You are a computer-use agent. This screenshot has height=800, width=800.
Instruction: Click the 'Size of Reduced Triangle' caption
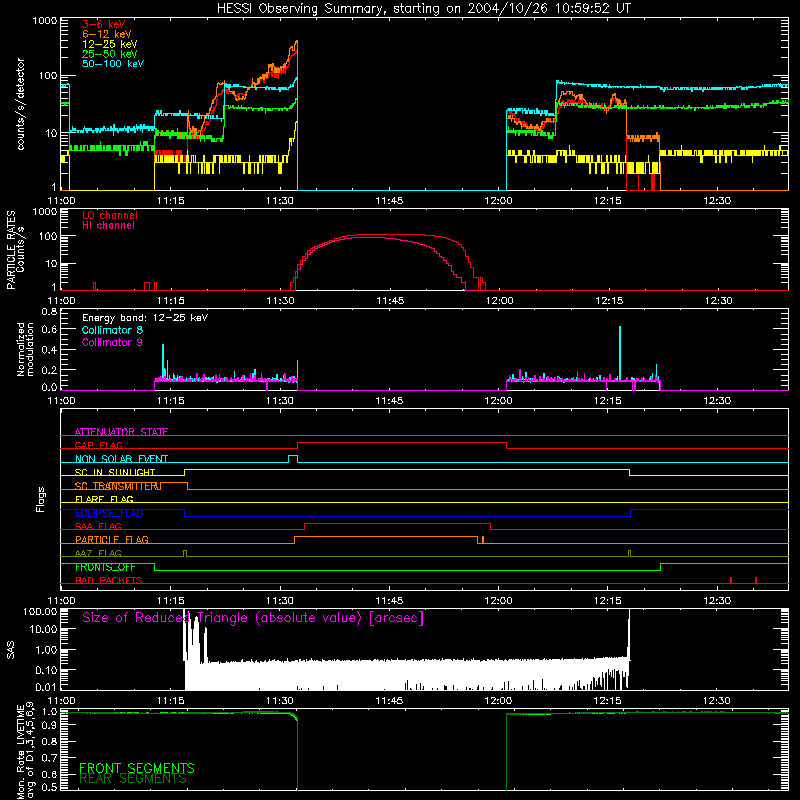[x=253, y=618]
